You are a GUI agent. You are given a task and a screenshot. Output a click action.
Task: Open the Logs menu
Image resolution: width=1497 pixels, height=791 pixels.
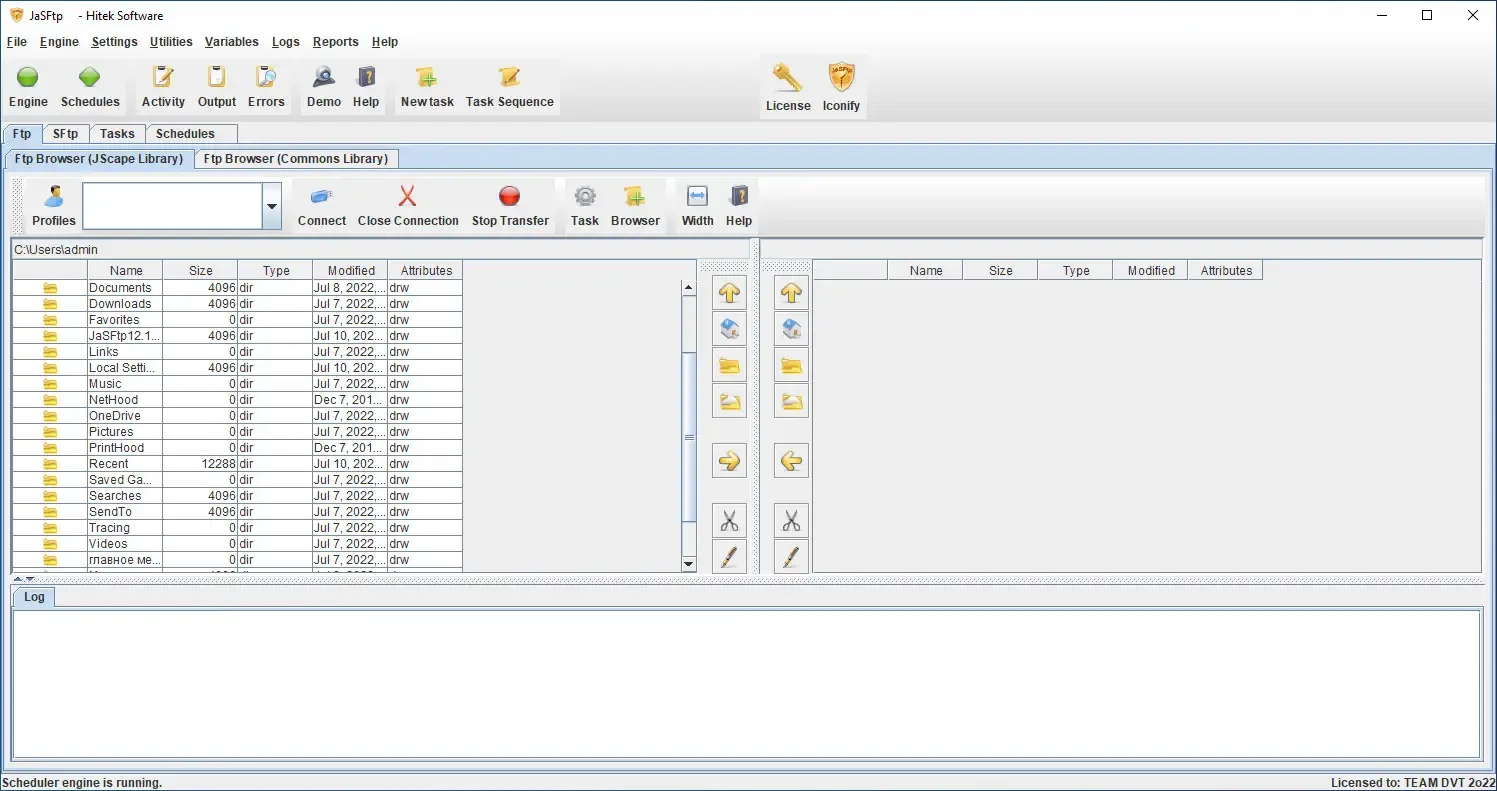point(286,42)
